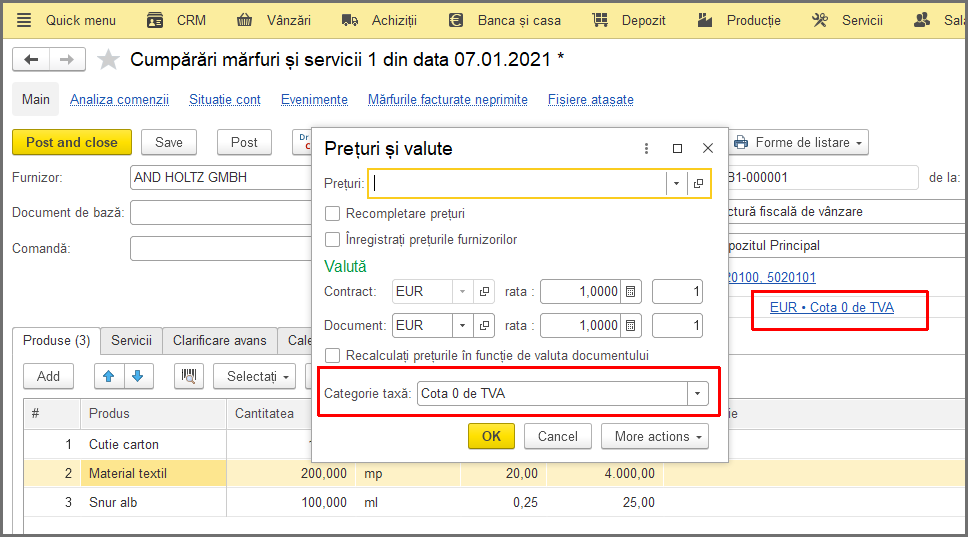Confirm dialog with OK button
Viewport: 968px width, 537px height.
click(491, 436)
